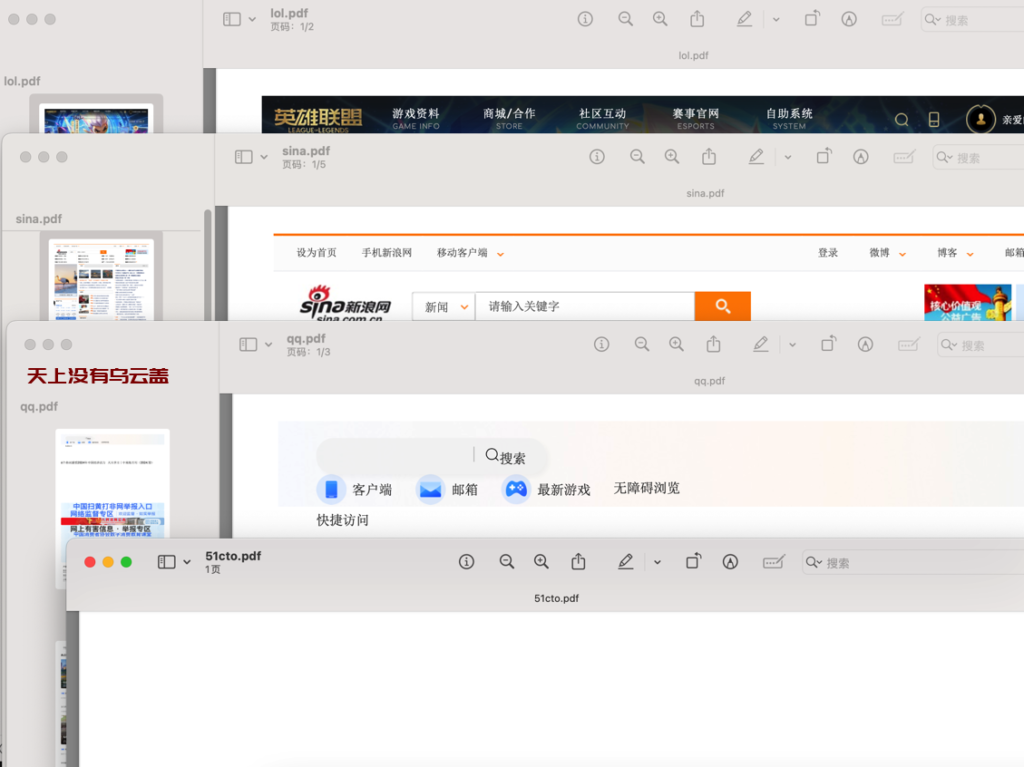Rotate page in the lol.pdf window

tap(812, 18)
